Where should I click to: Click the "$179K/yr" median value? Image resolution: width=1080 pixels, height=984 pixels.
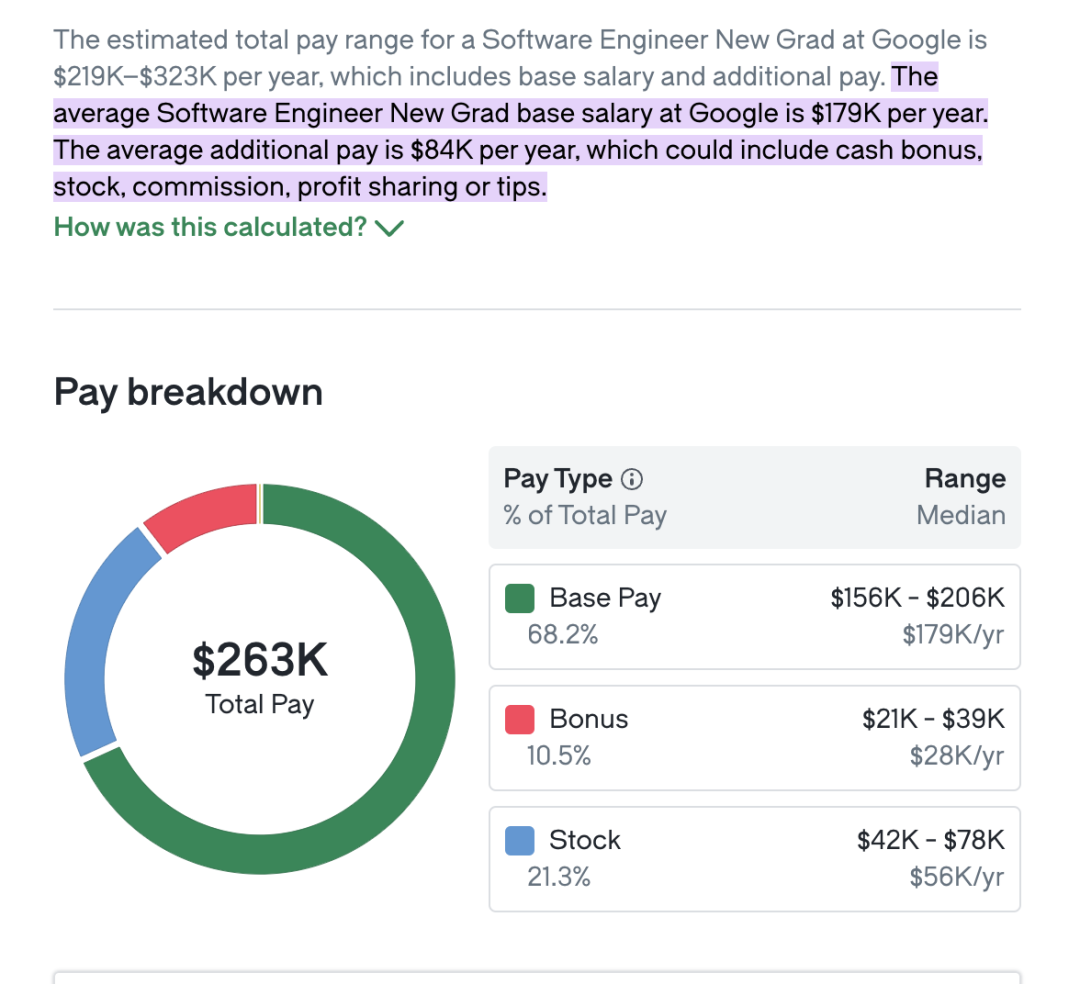[x=953, y=635]
